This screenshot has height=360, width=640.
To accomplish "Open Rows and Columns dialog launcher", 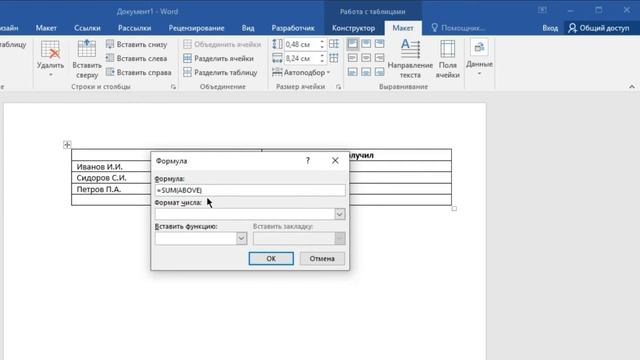I will coord(173,87).
